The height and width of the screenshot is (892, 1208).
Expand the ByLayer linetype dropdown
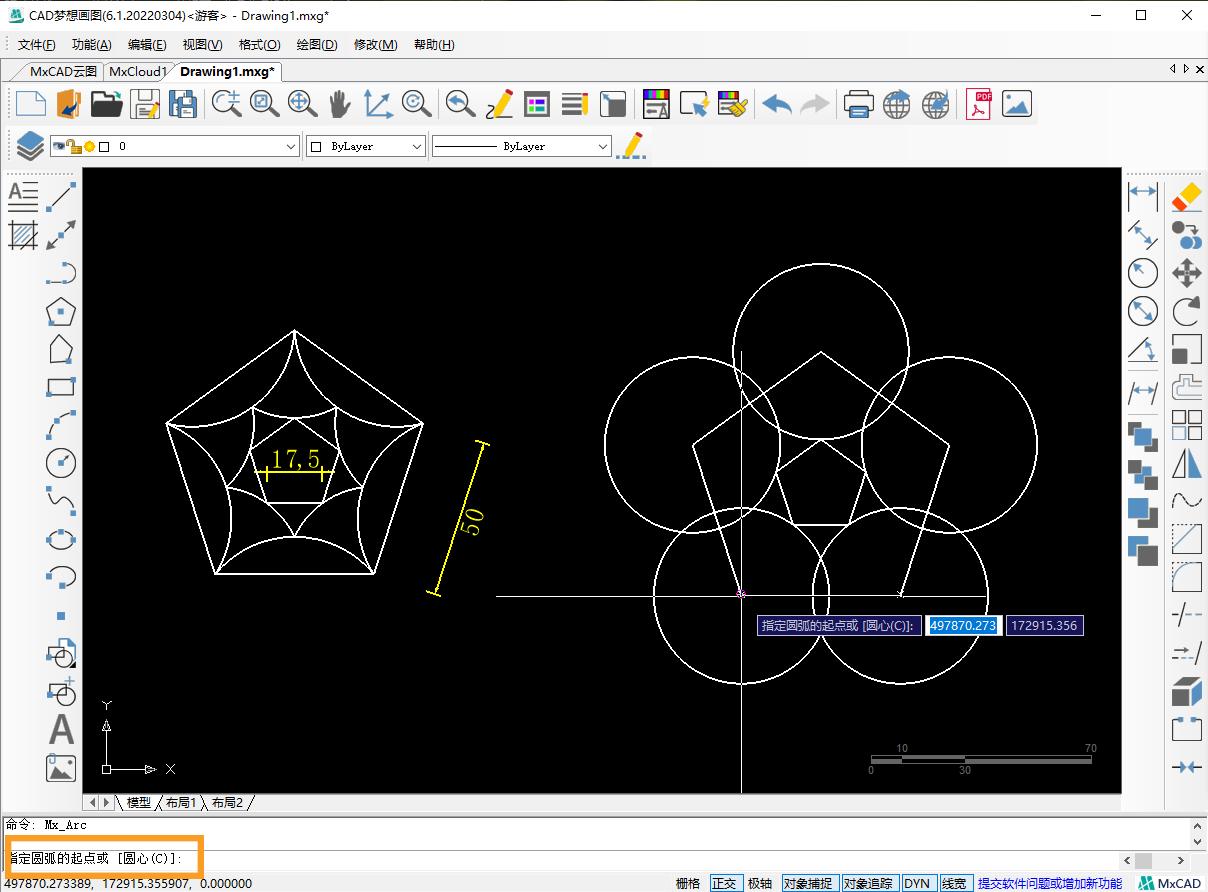(x=602, y=146)
